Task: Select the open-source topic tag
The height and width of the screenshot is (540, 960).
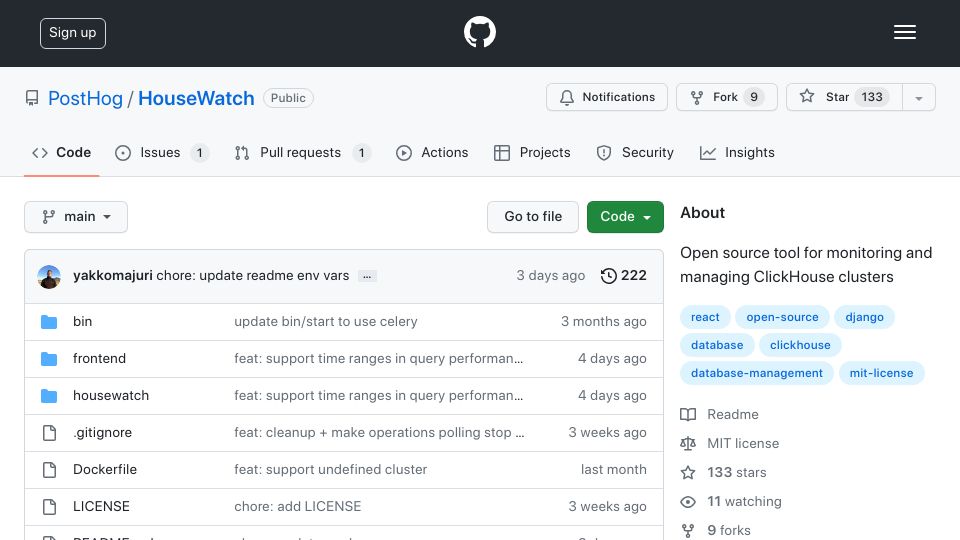Action: click(x=782, y=317)
